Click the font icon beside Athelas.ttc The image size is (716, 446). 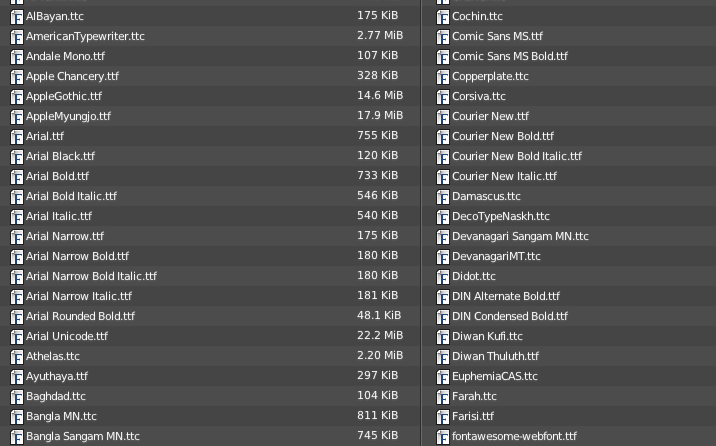[17, 357]
